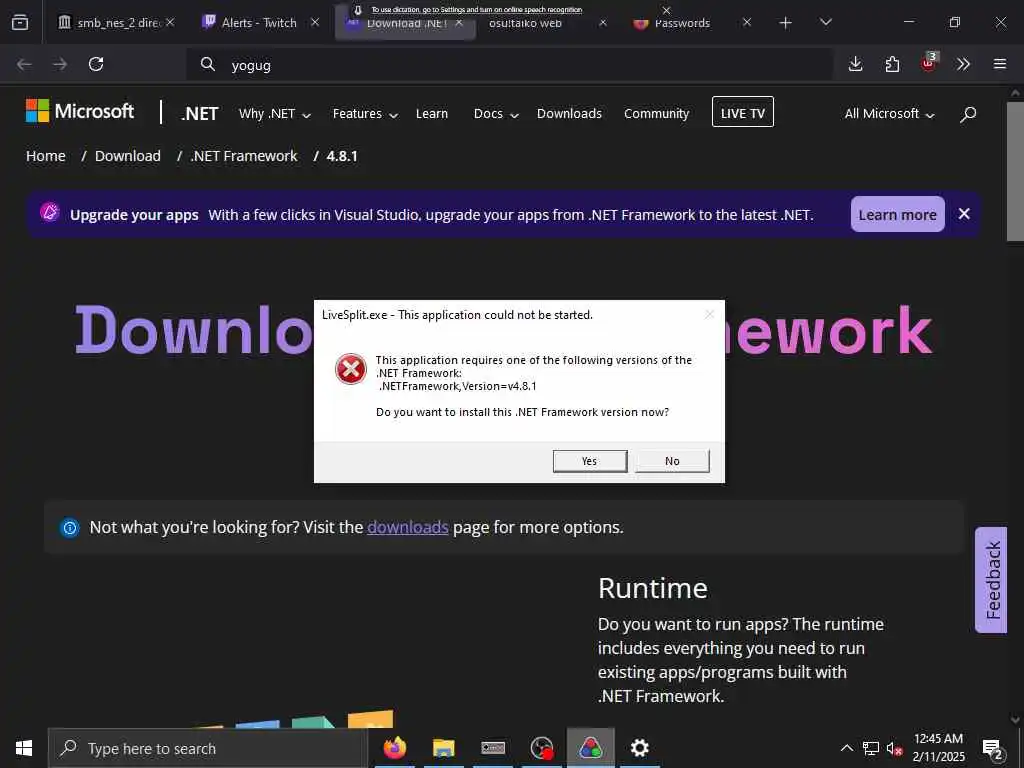Click the LIVE TV button
Image resolution: width=1024 pixels, height=768 pixels.
743,112
